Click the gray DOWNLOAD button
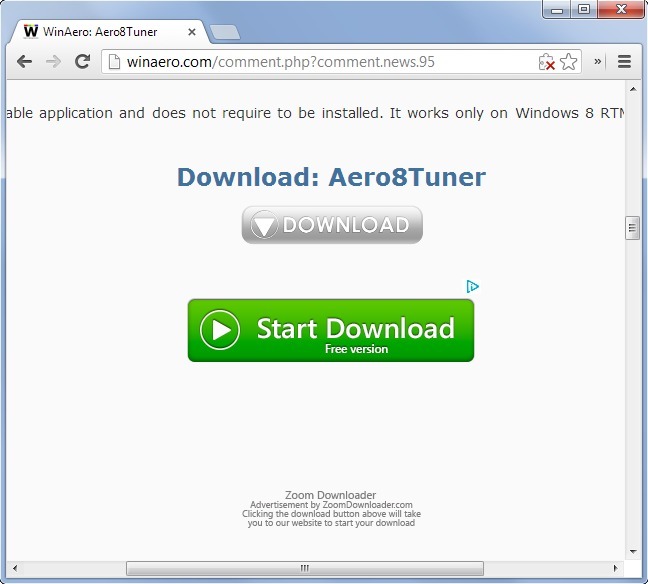 [x=332, y=225]
